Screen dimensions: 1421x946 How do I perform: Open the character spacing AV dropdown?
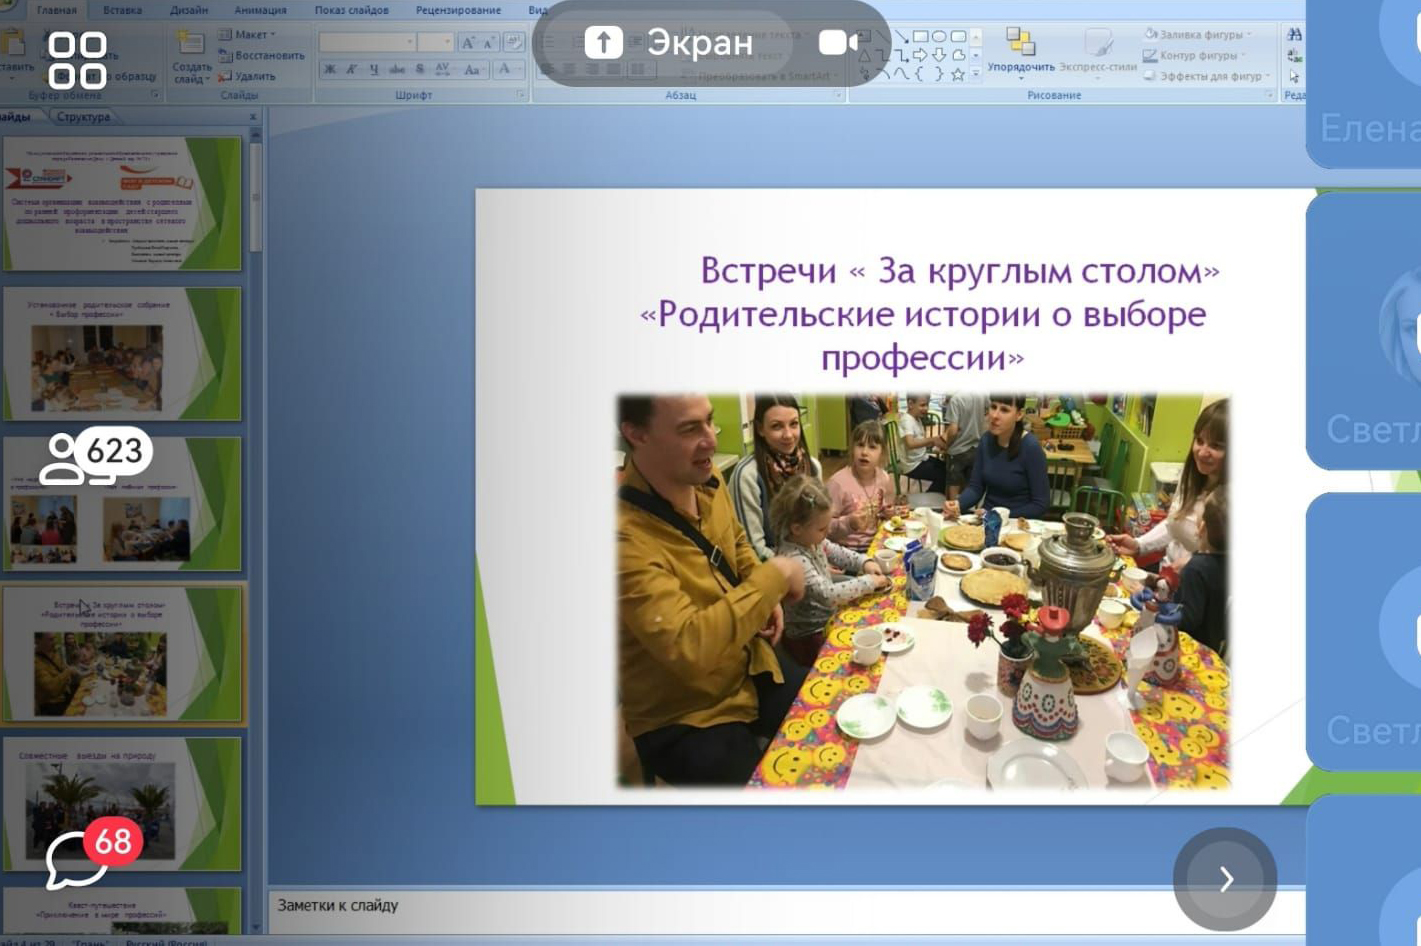[444, 69]
